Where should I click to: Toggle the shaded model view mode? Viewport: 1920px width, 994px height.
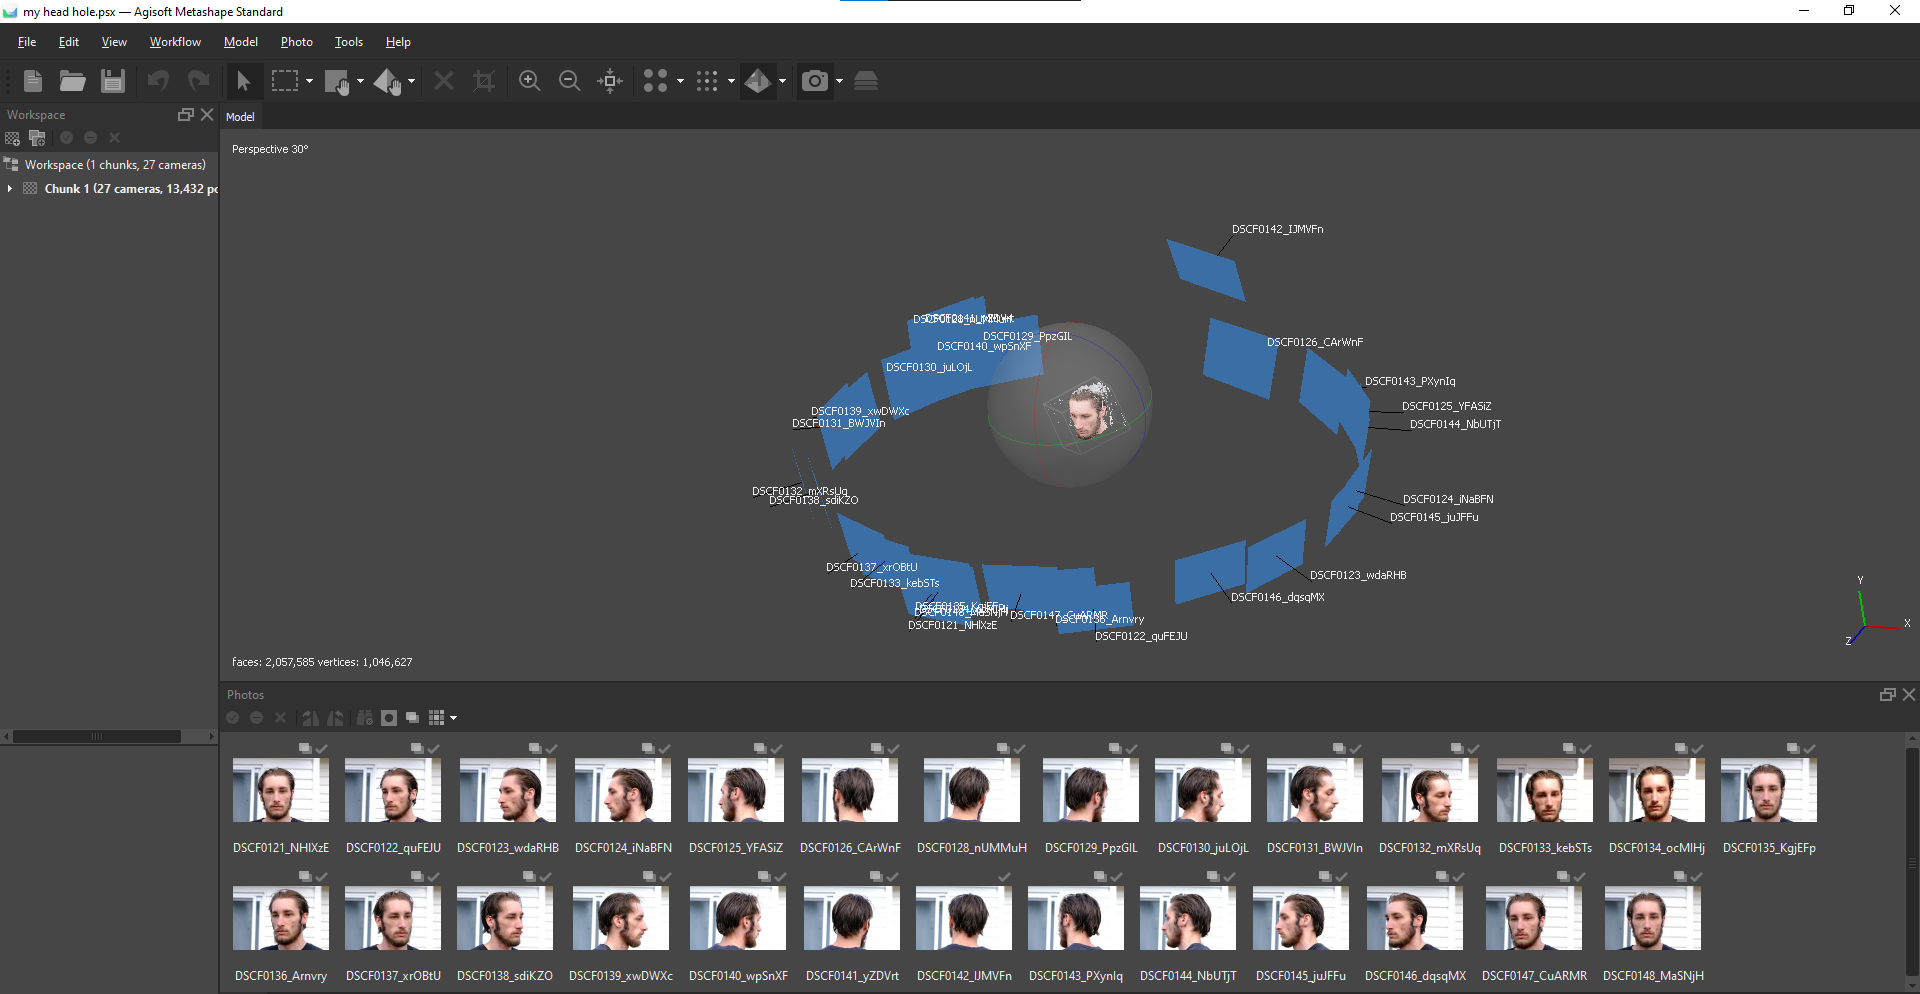tap(758, 81)
